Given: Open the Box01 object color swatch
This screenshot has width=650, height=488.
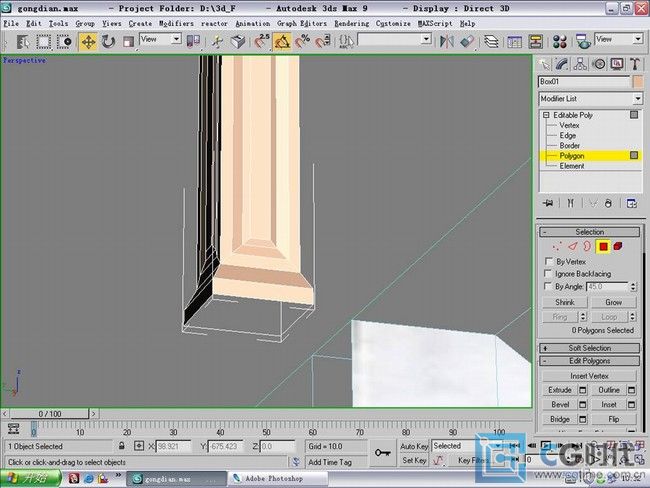Looking at the screenshot, I should click(x=638, y=82).
